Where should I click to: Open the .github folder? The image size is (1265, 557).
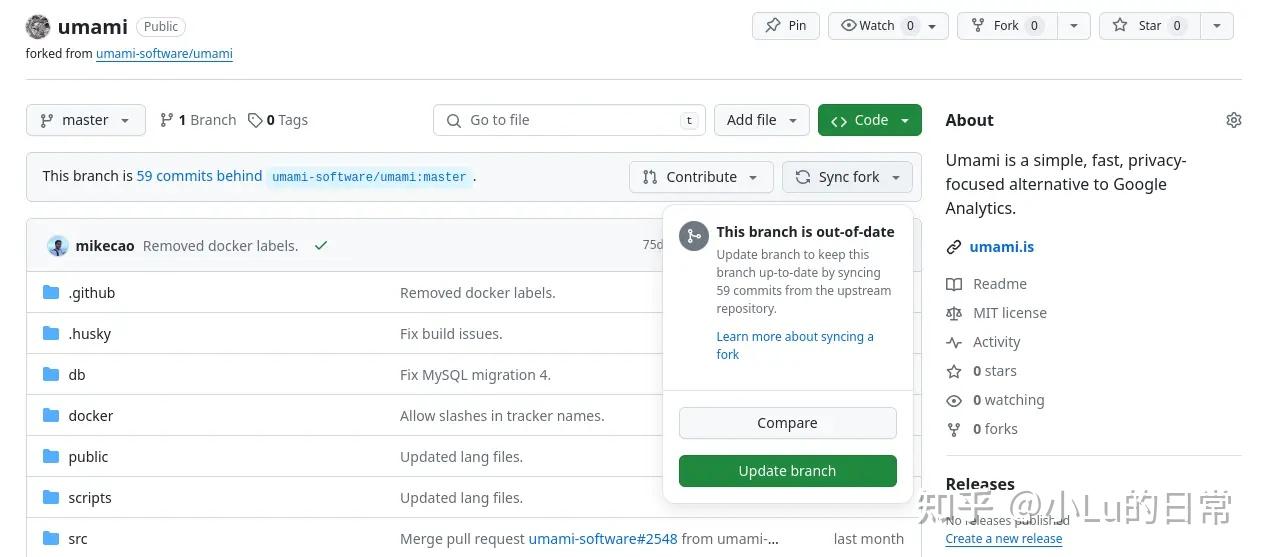(92, 293)
